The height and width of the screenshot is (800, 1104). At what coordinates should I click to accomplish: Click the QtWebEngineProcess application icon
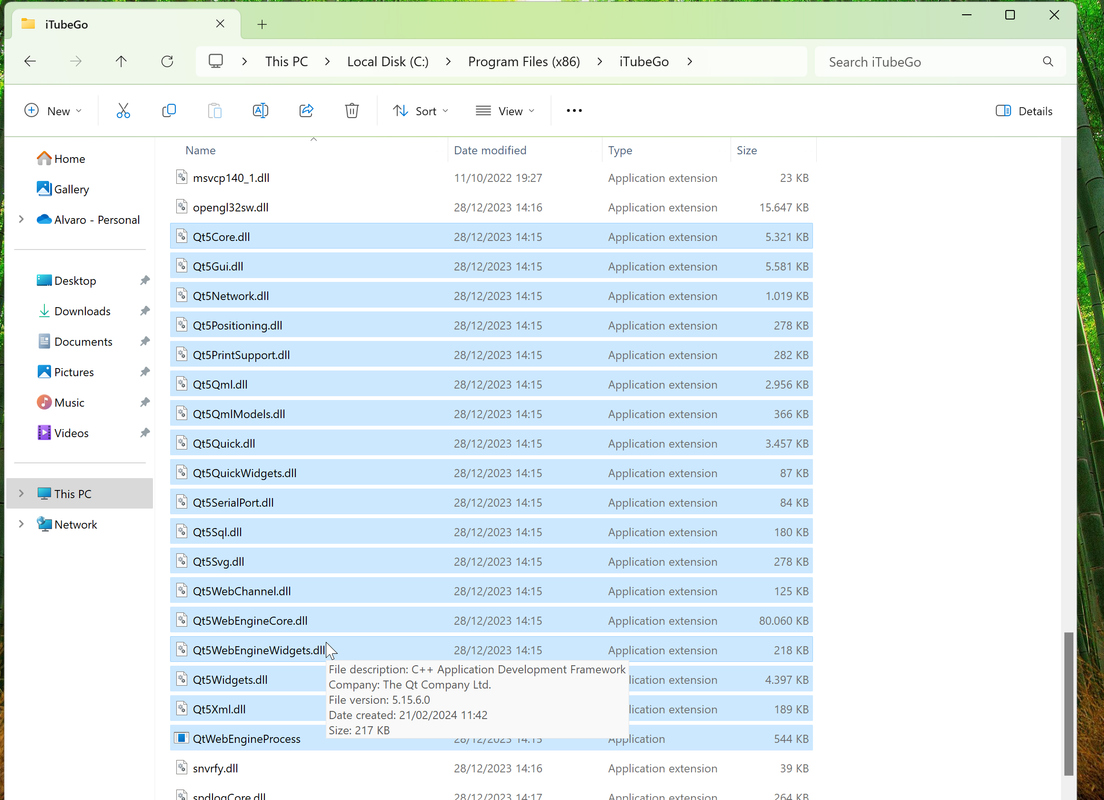pyautogui.click(x=182, y=738)
